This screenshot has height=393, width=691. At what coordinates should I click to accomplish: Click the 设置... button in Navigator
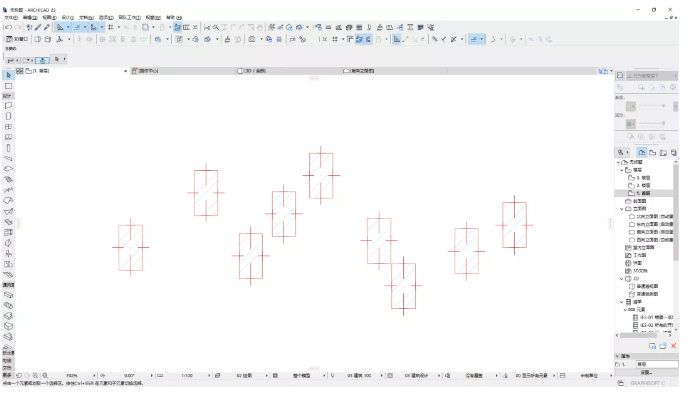tap(646, 372)
